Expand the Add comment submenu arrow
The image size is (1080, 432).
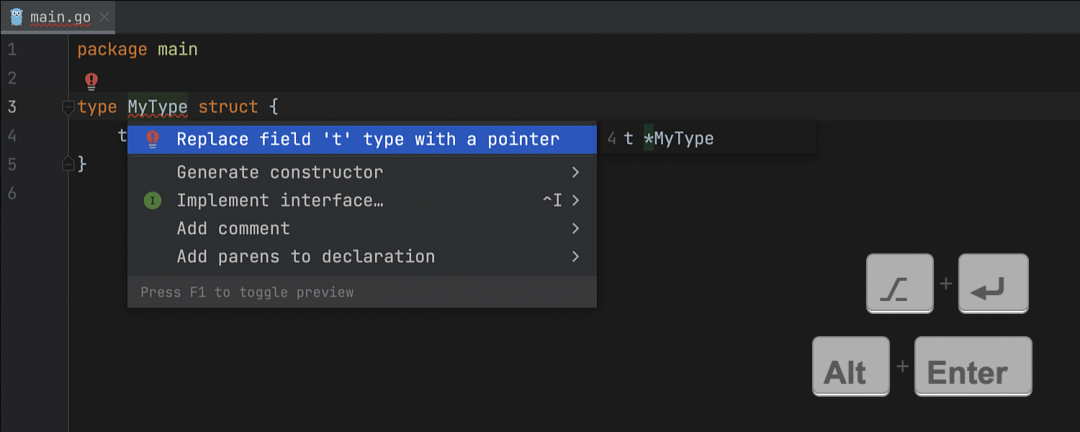[575, 229]
